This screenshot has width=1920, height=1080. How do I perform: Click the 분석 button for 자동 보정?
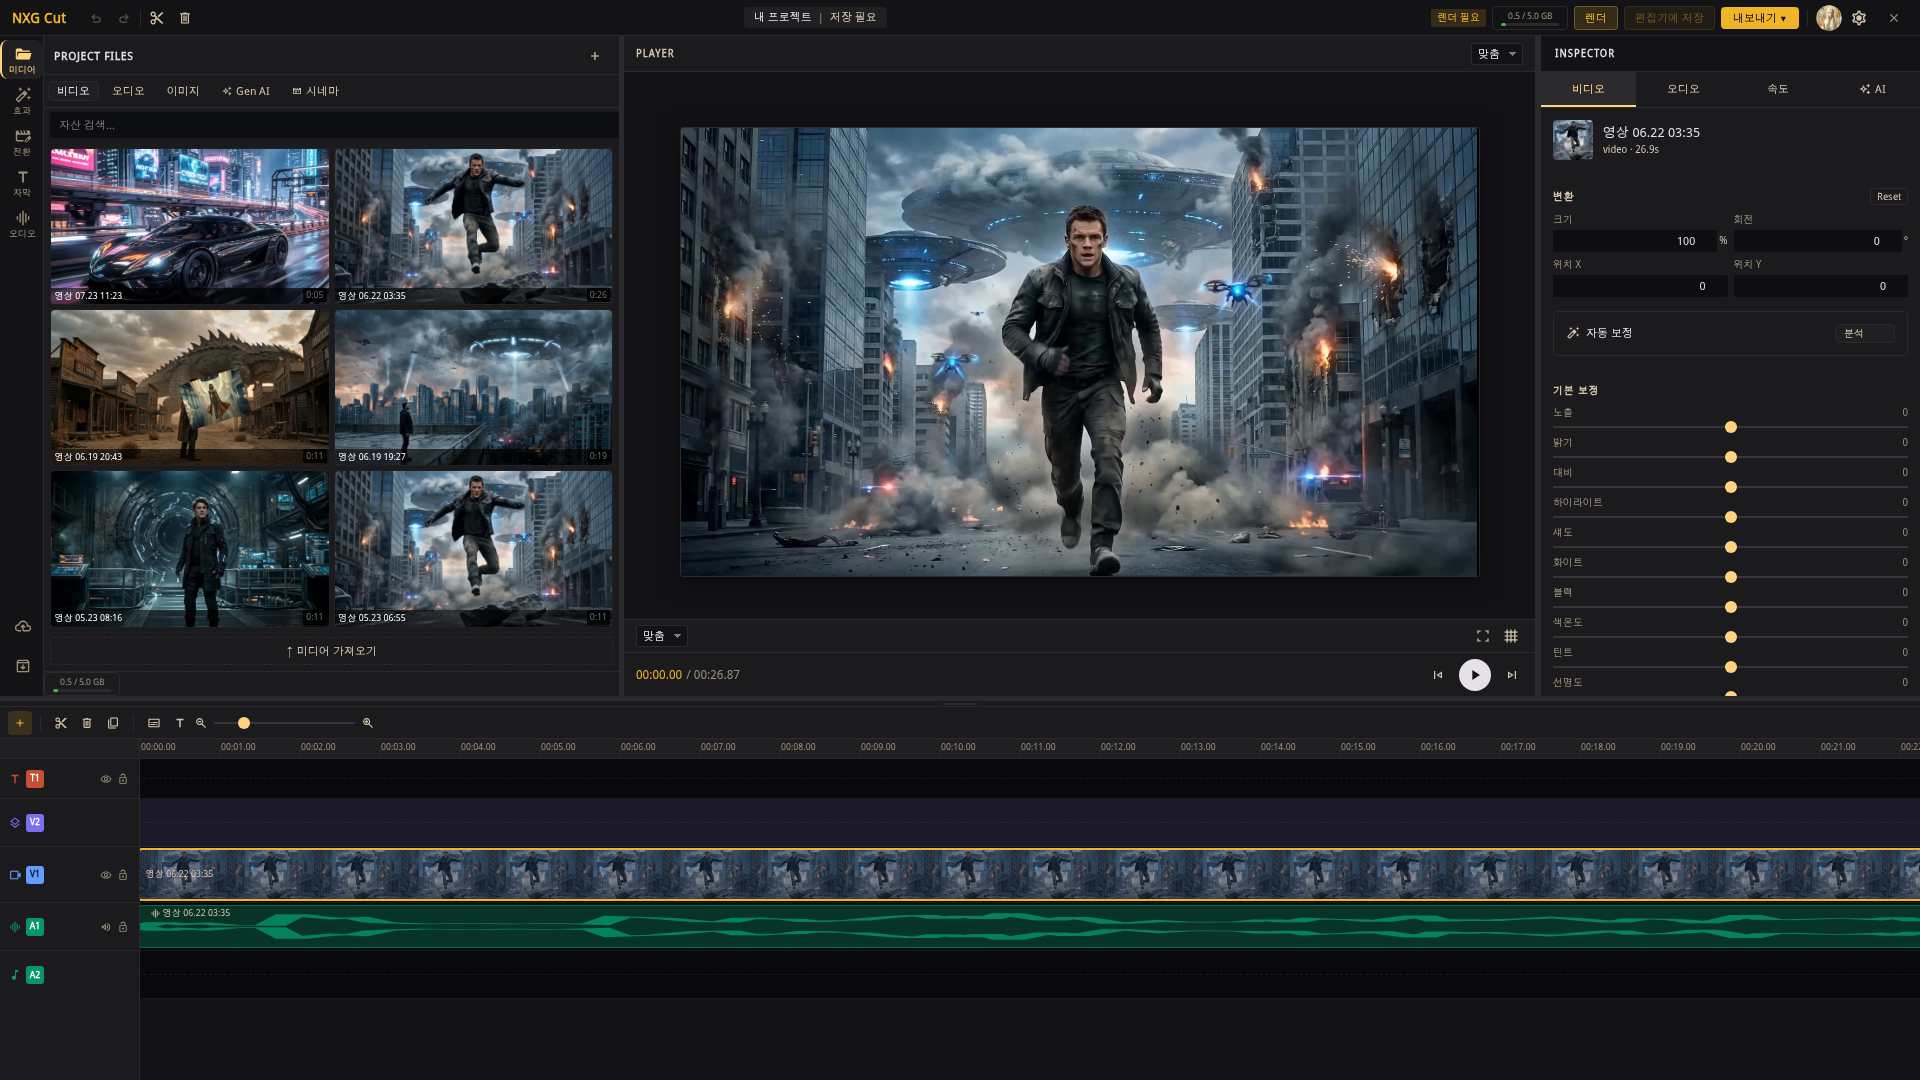(x=1865, y=333)
